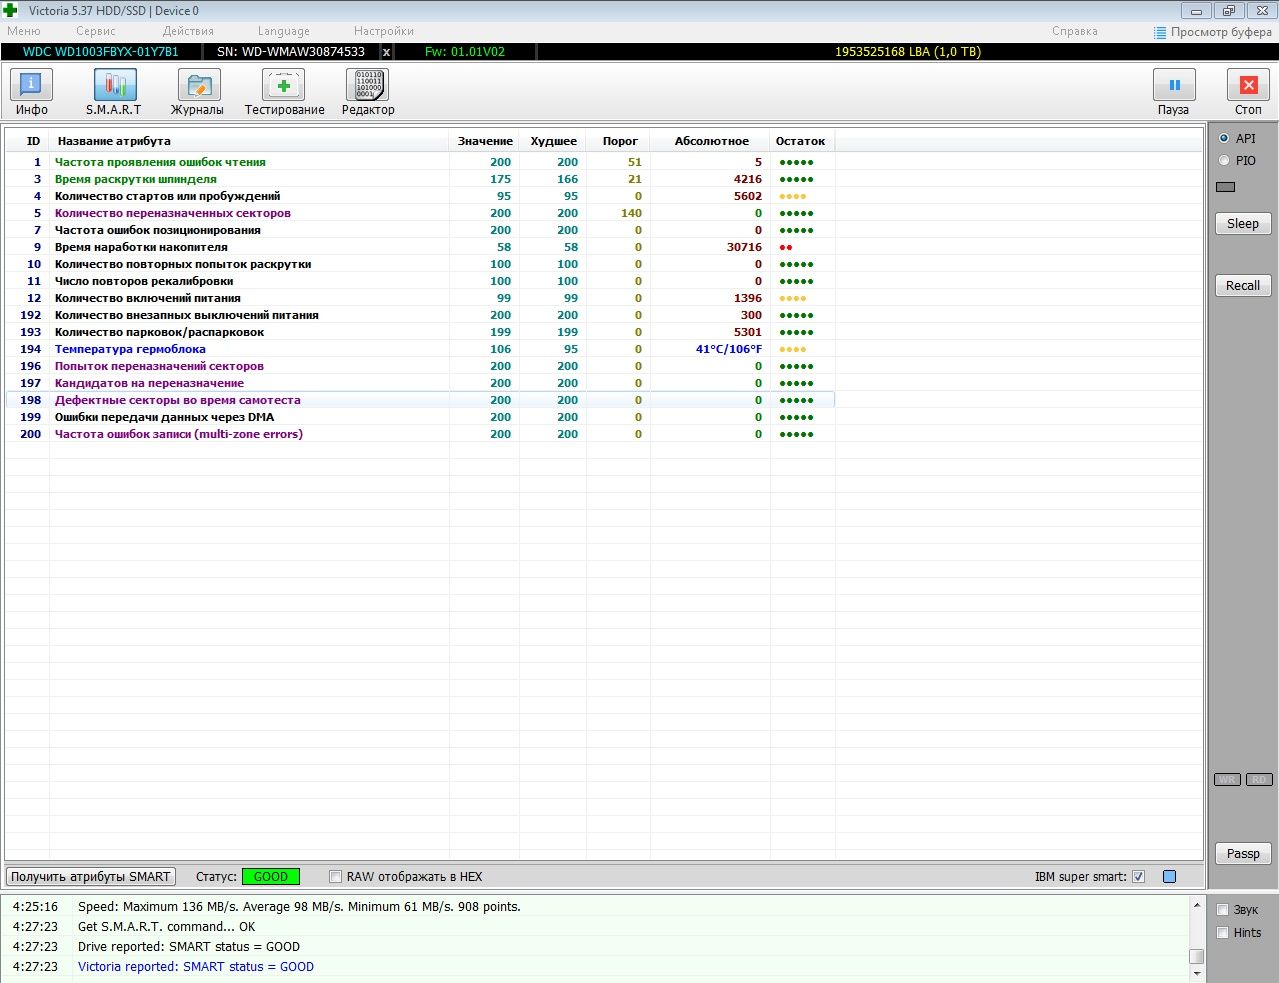1279x983 pixels.
Task: Sort by the Абсолютное column header
Action: pos(711,141)
